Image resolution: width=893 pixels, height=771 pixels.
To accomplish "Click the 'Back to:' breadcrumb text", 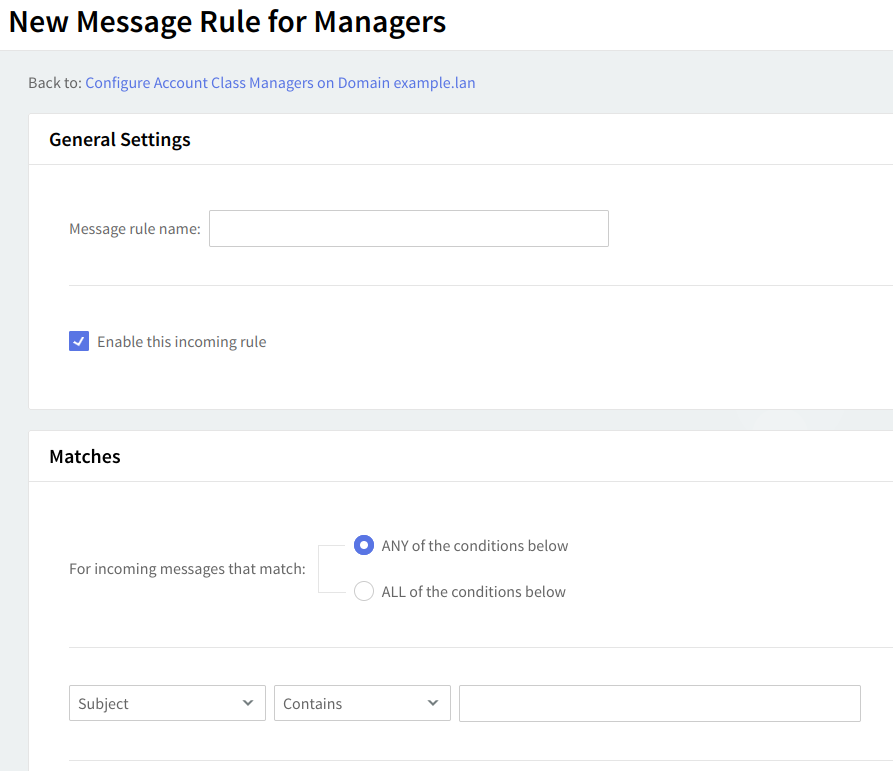I will click(54, 83).
